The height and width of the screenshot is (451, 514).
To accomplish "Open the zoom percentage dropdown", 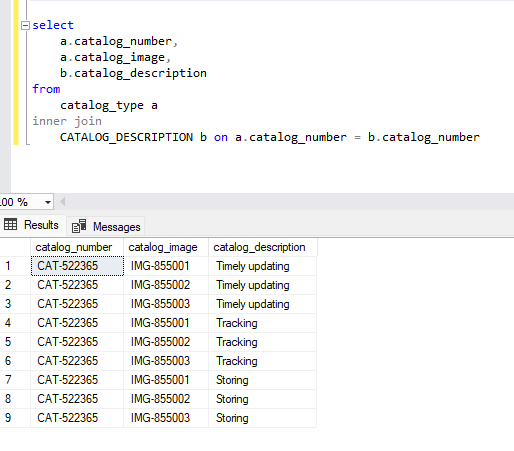I will click(48, 202).
